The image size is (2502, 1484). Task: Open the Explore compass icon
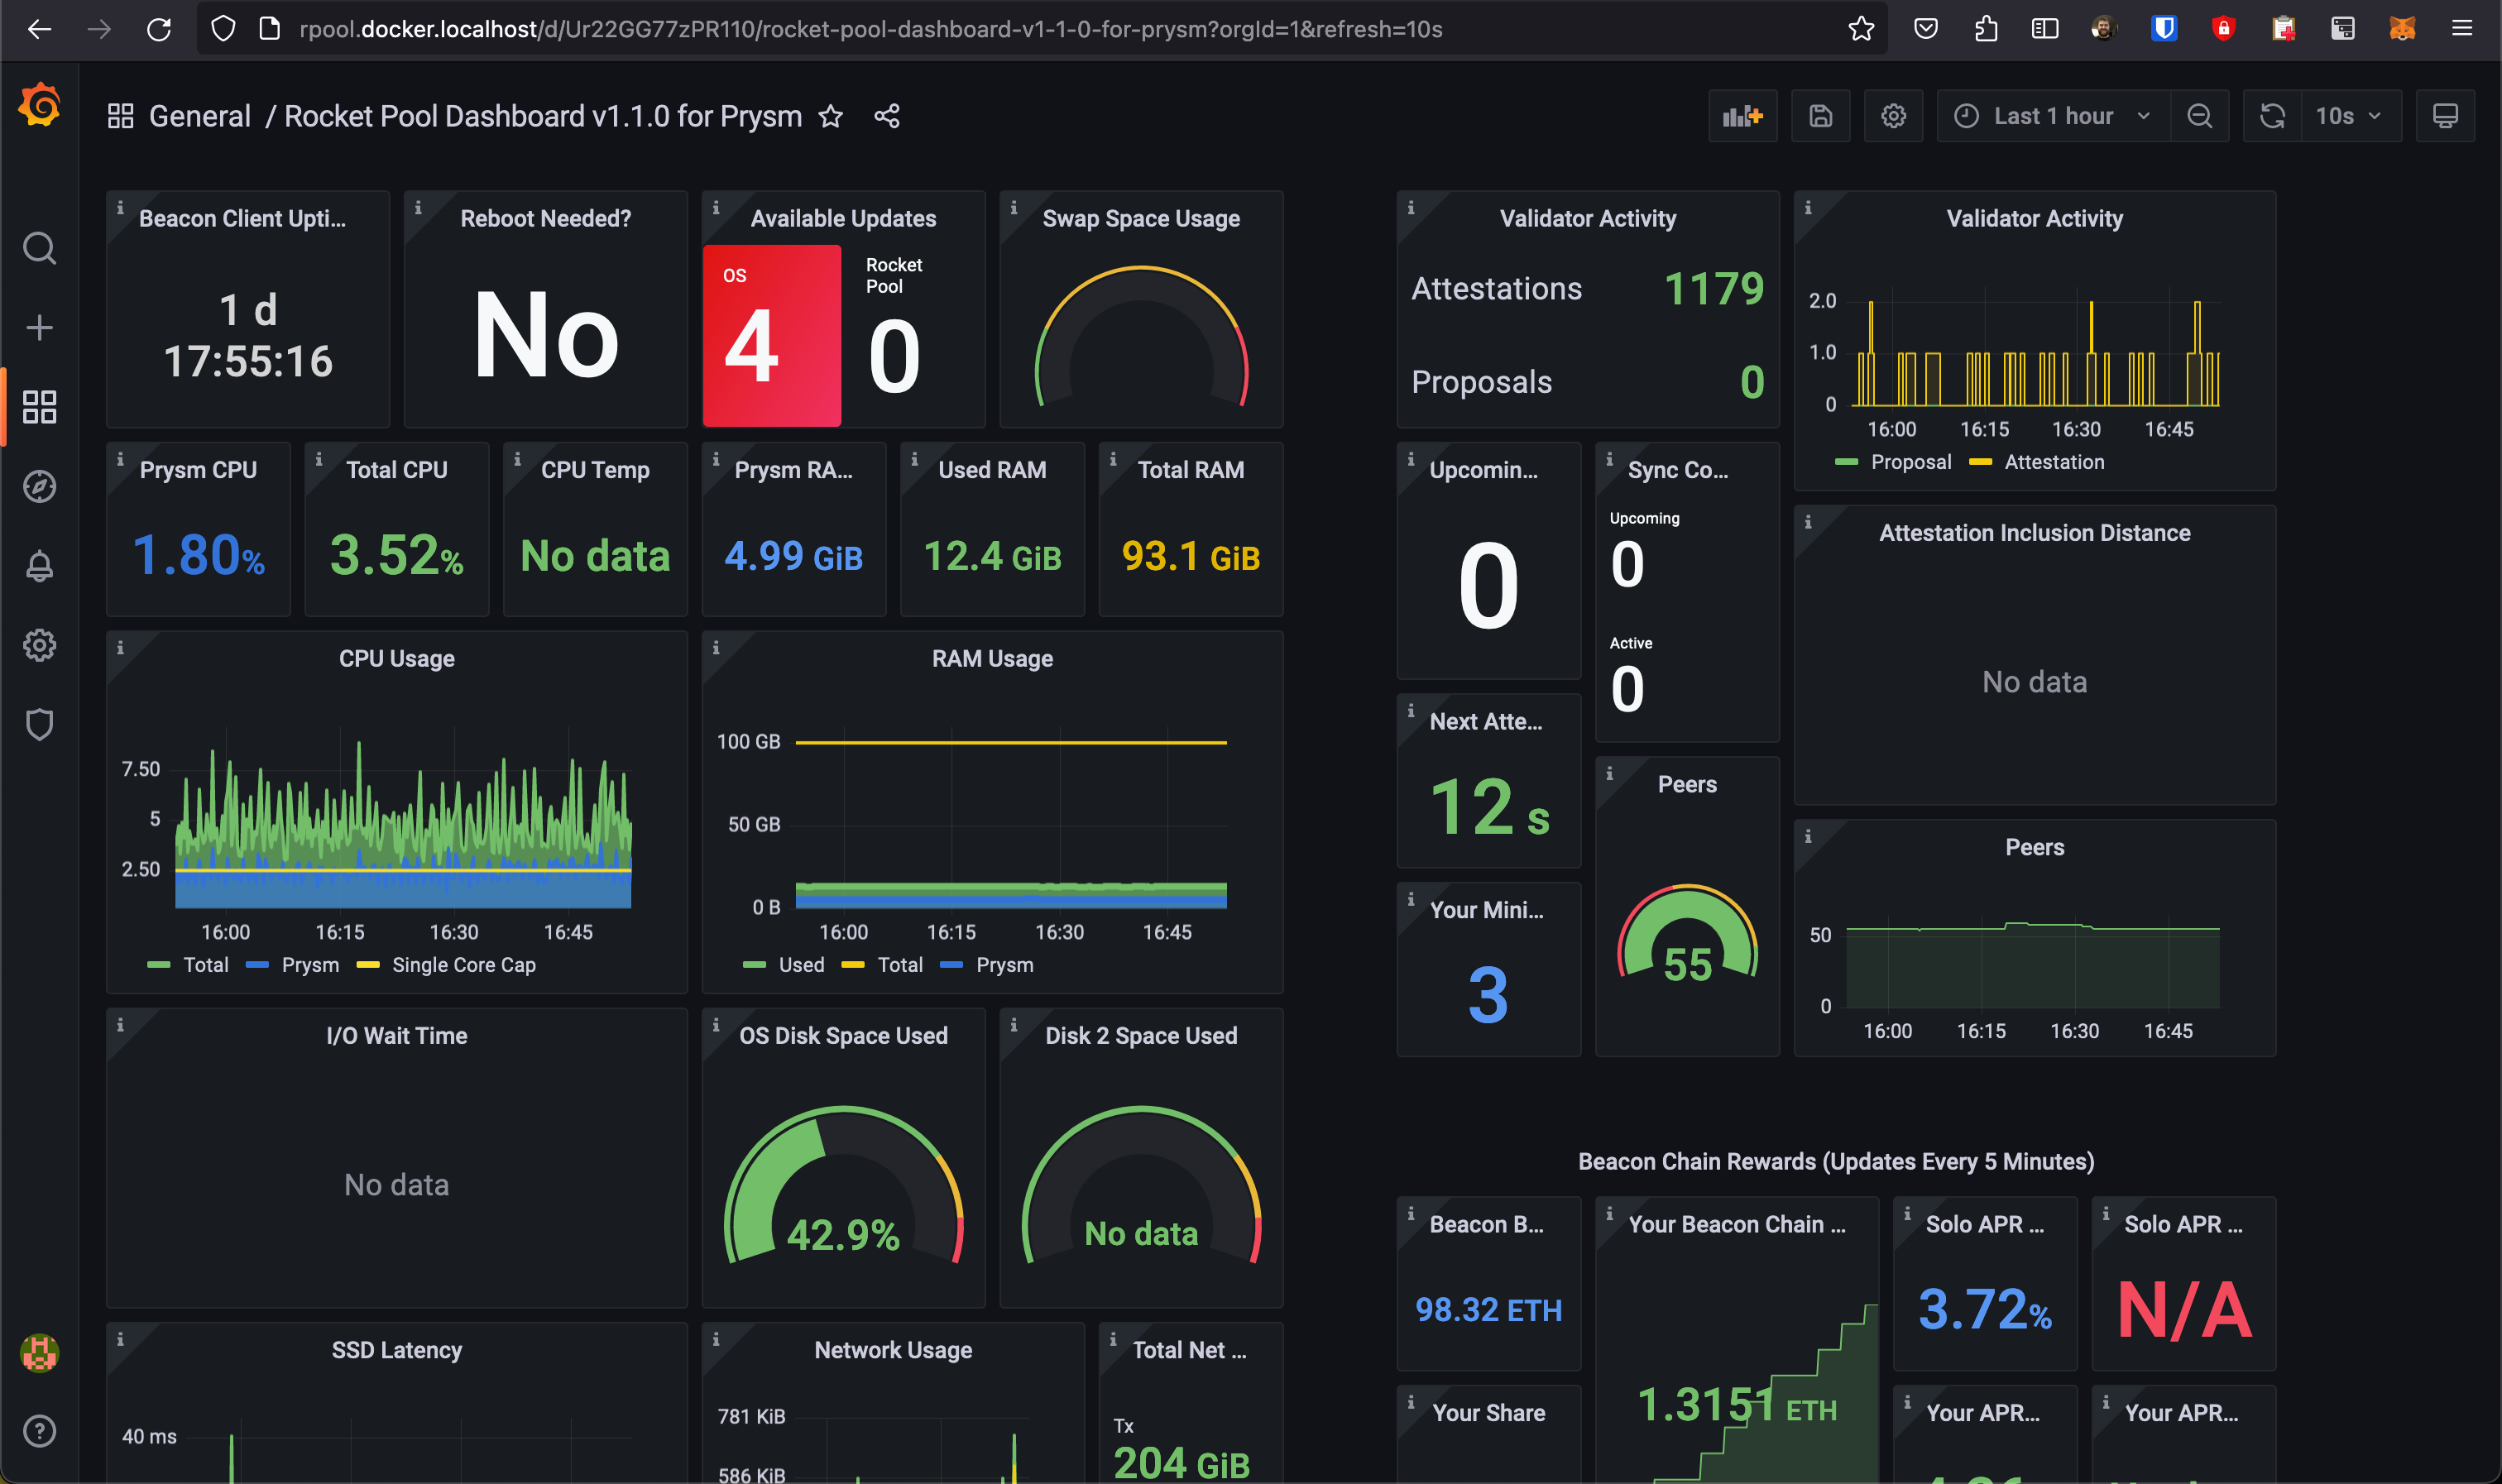pyautogui.click(x=40, y=487)
